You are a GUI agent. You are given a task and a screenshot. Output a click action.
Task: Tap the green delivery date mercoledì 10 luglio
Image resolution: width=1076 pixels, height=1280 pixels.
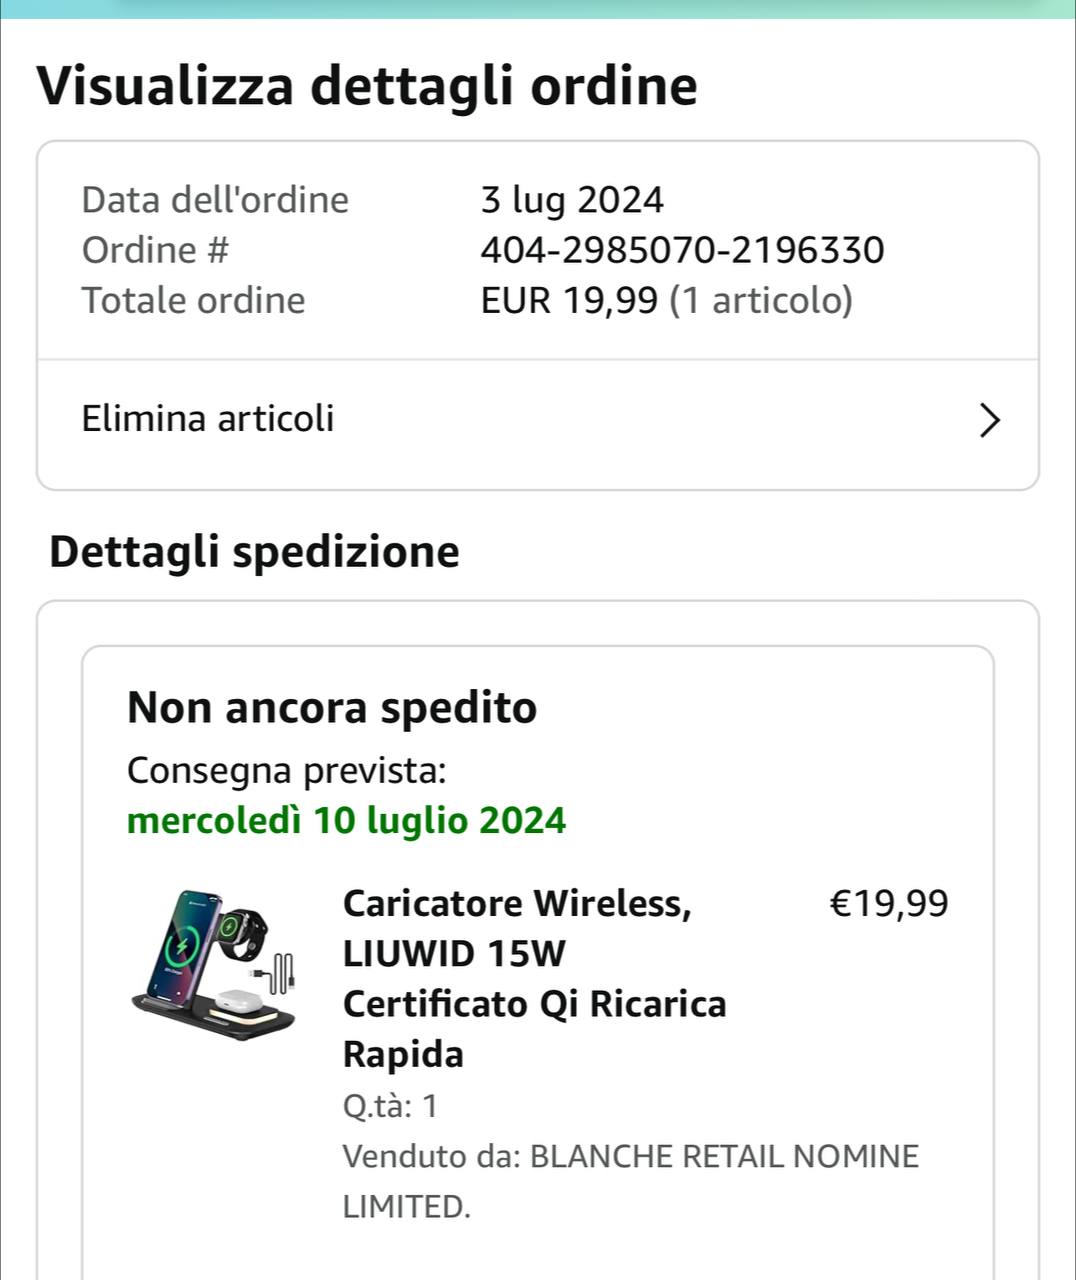pyautogui.click(x=346, y=821)
